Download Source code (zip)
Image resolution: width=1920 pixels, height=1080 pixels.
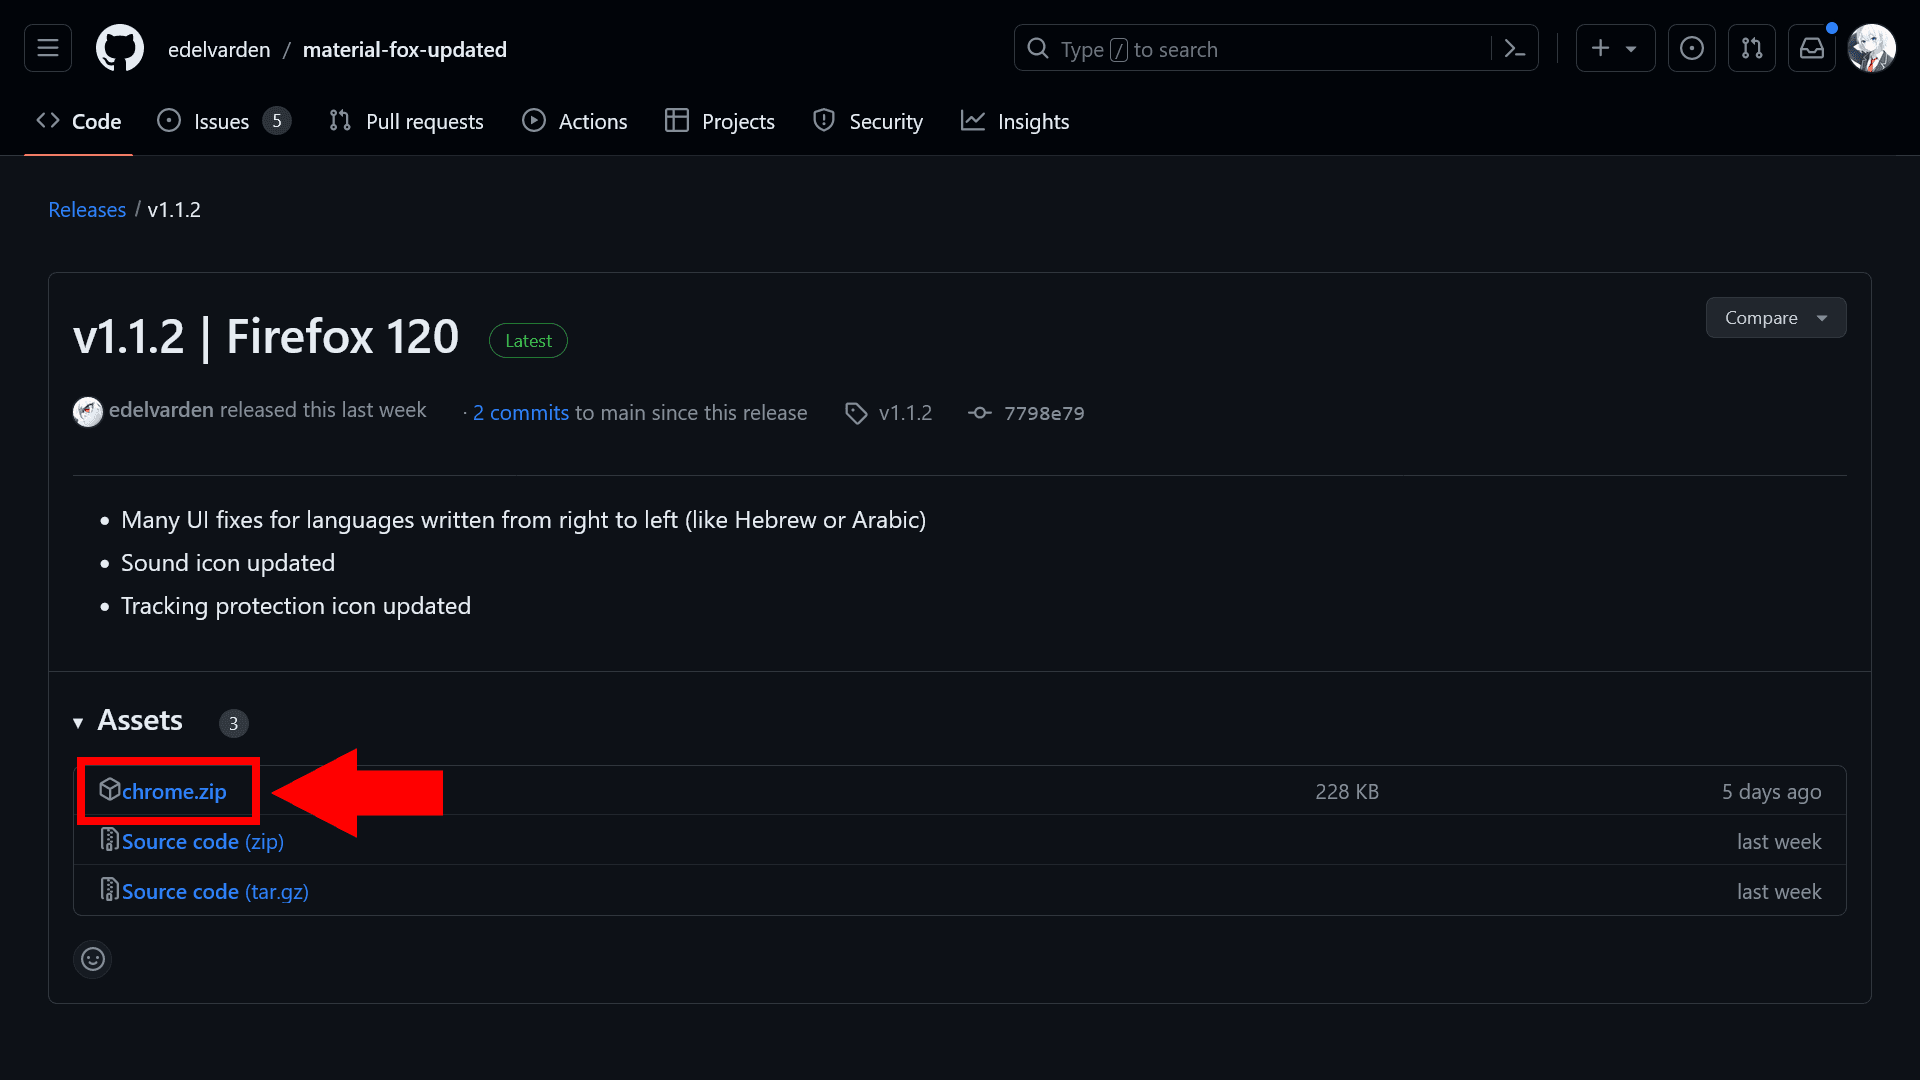coord(203,842)
